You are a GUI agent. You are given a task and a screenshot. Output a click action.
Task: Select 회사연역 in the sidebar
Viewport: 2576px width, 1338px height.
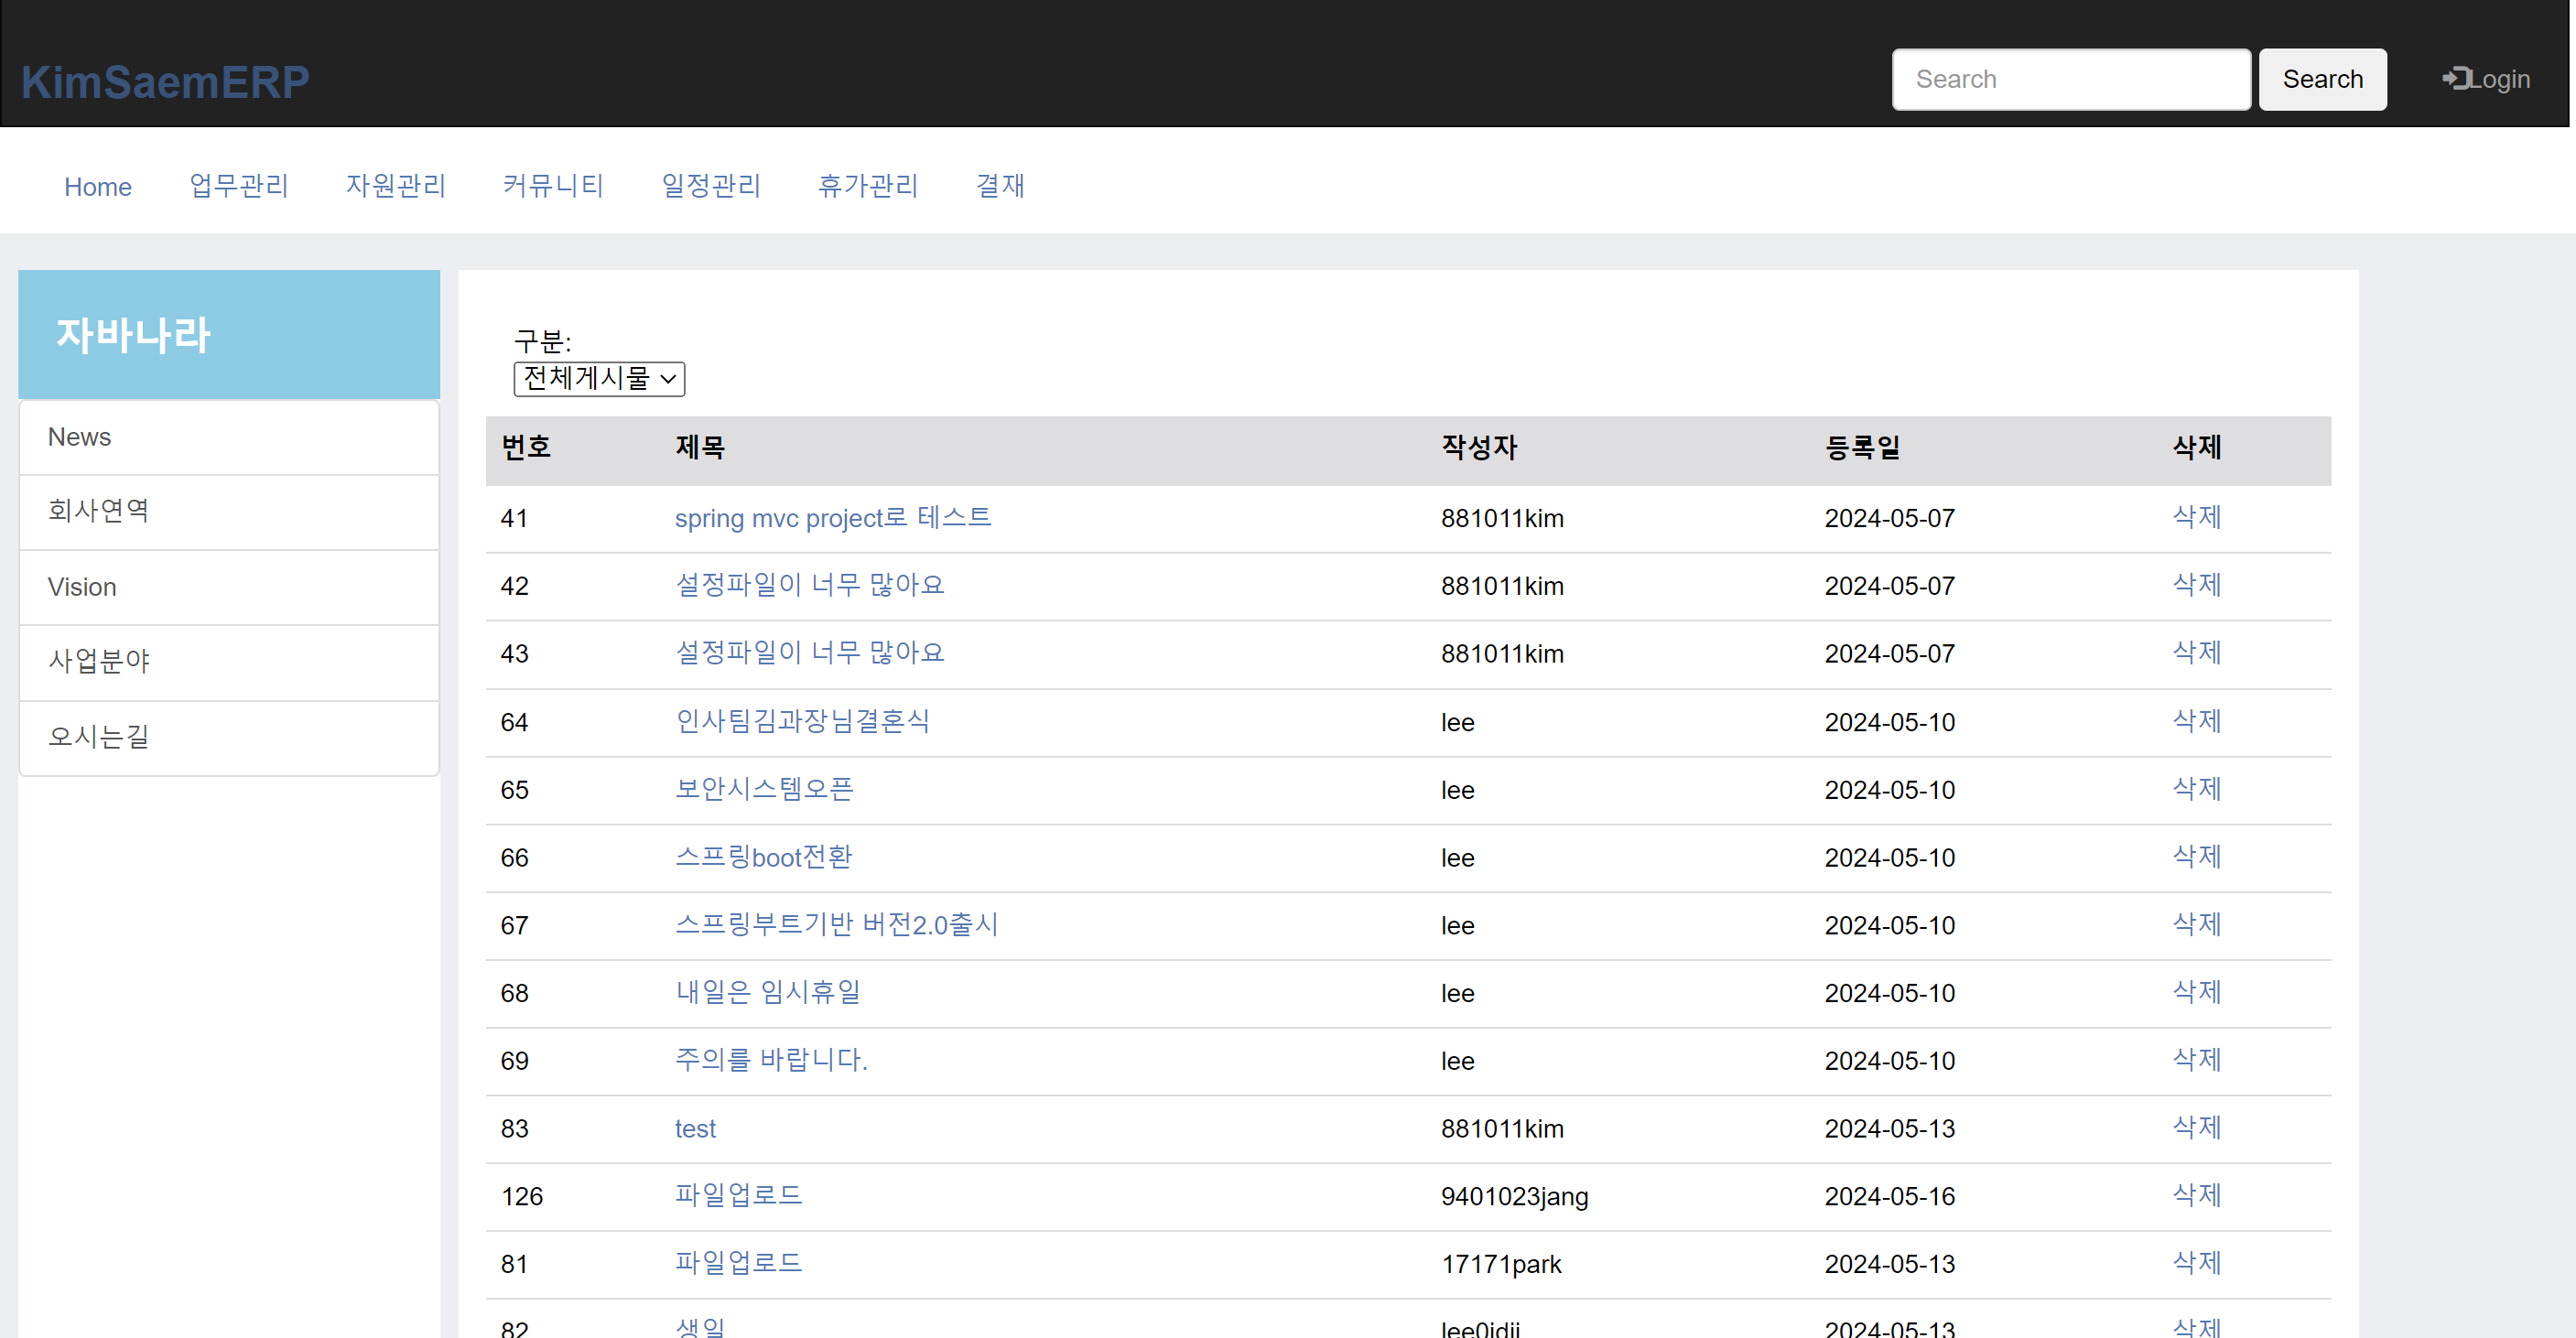98,511
